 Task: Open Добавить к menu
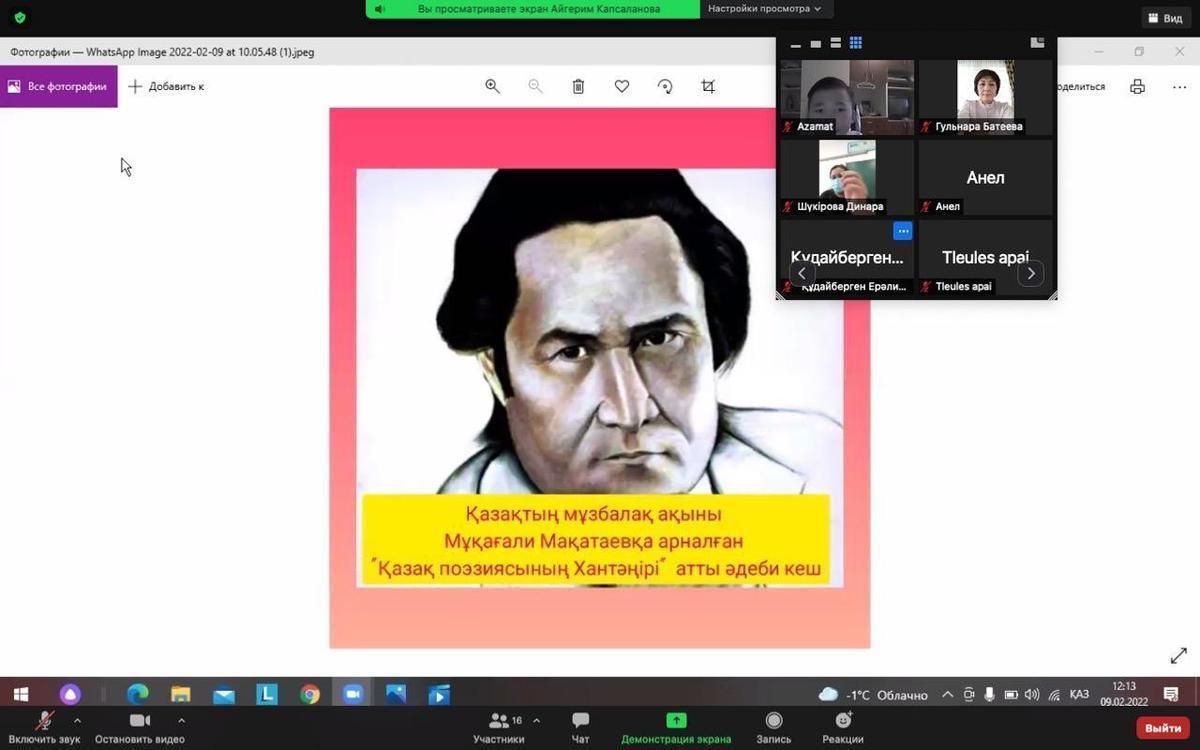point(166,87)
